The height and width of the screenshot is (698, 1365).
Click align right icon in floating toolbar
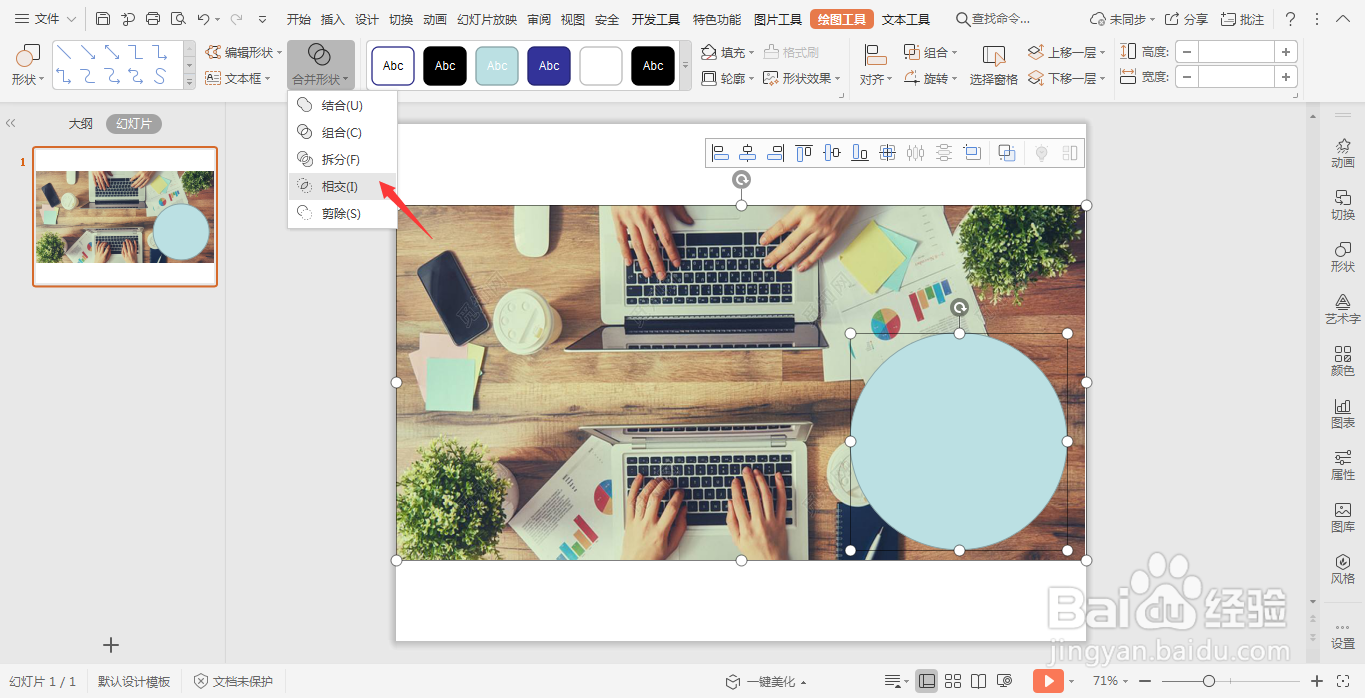point(776,153)
